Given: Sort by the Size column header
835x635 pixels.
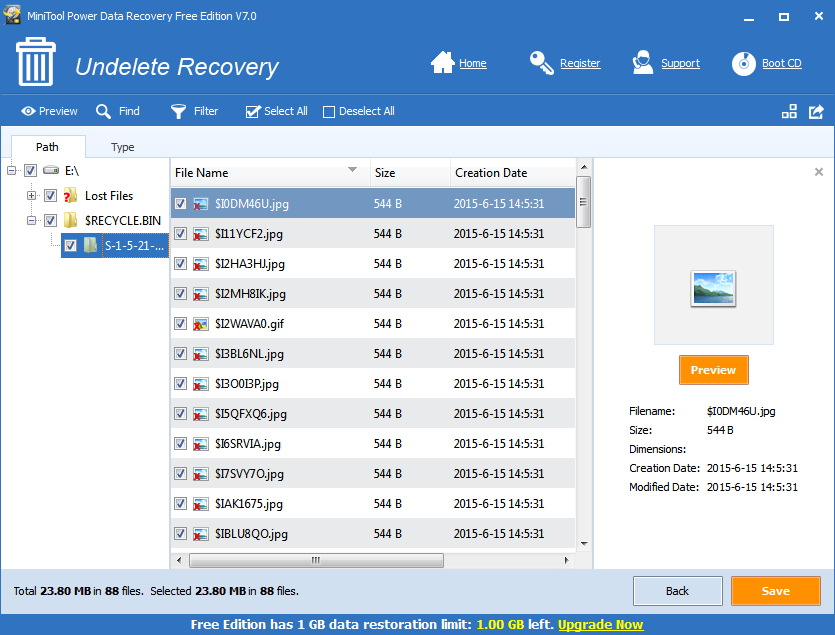Looking at the screenshot, I should point(410,173).
